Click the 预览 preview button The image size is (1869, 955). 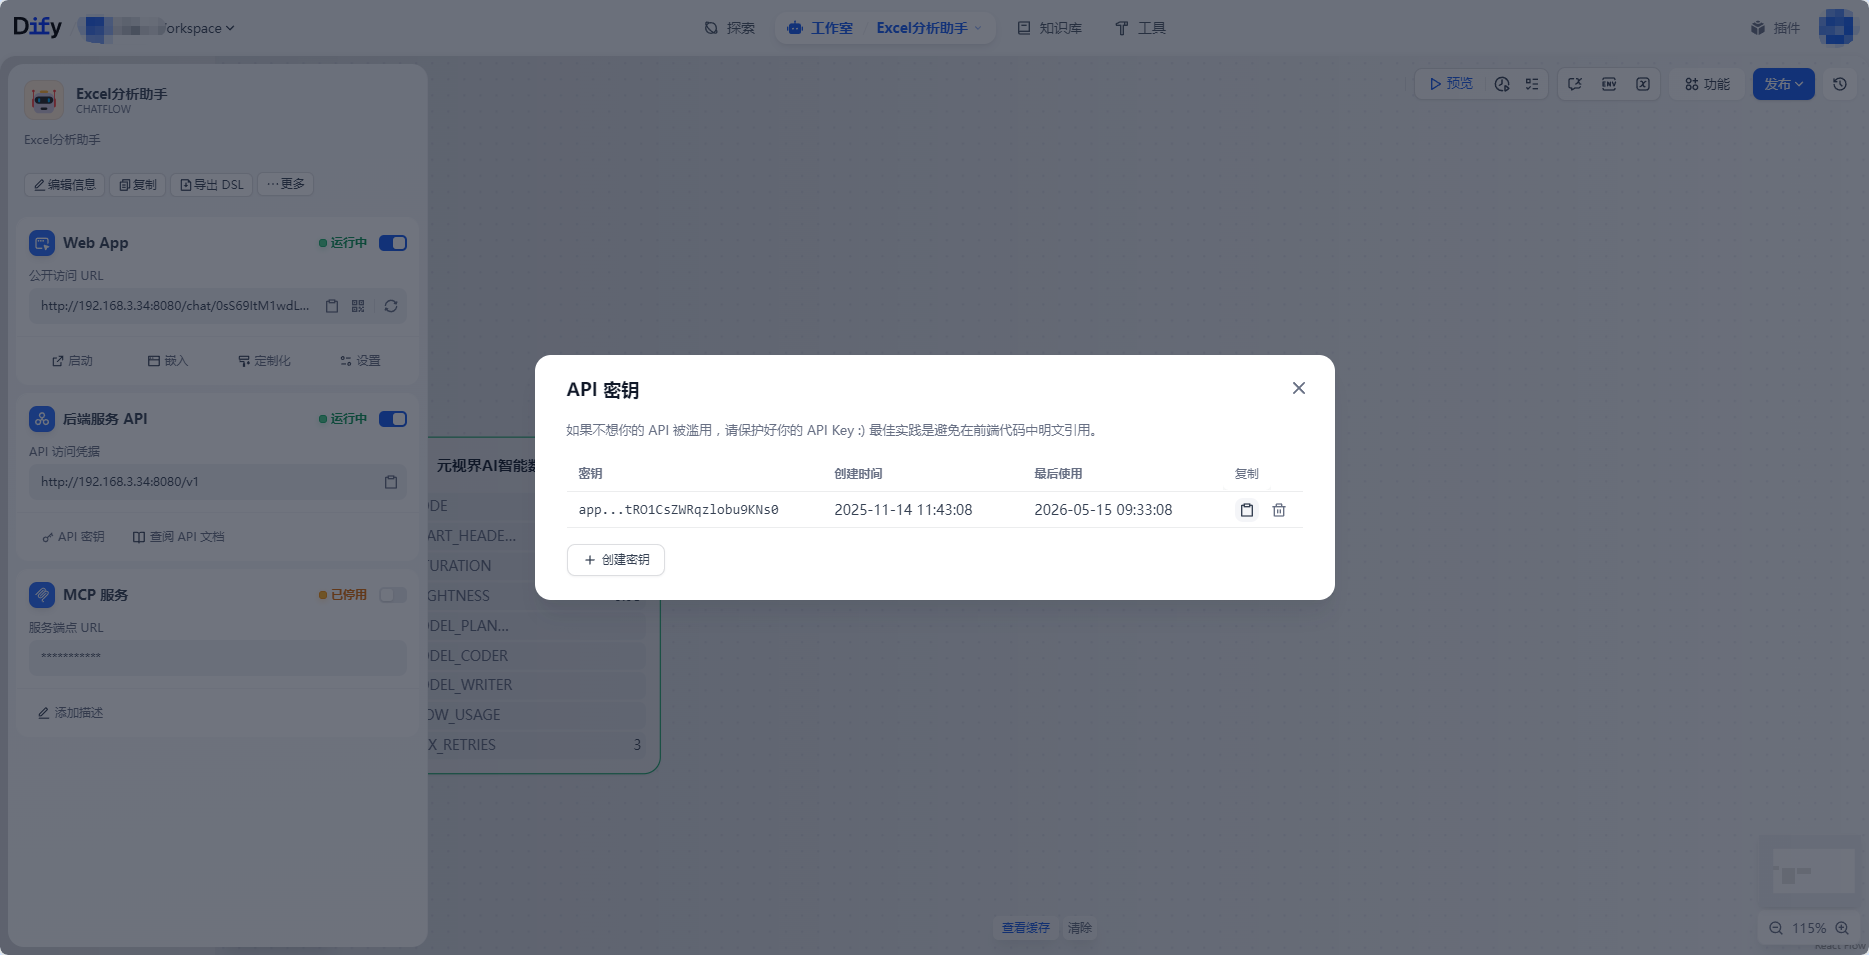click(1451, 84)
